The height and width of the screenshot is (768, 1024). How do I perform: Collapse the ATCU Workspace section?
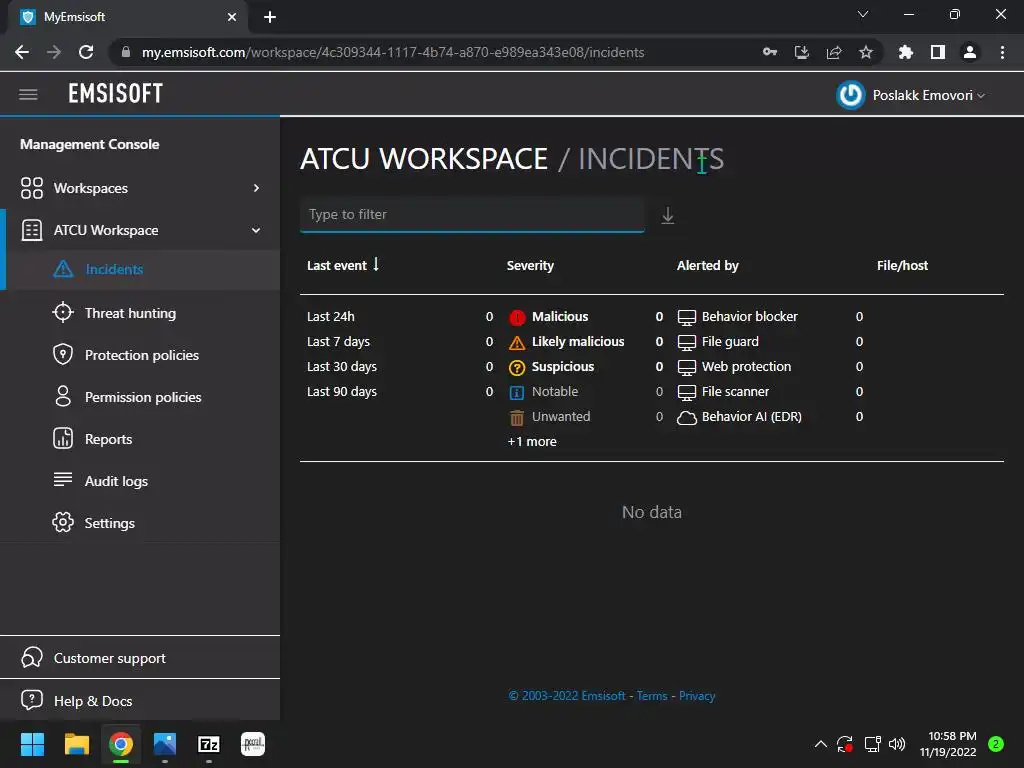point(256,231)
